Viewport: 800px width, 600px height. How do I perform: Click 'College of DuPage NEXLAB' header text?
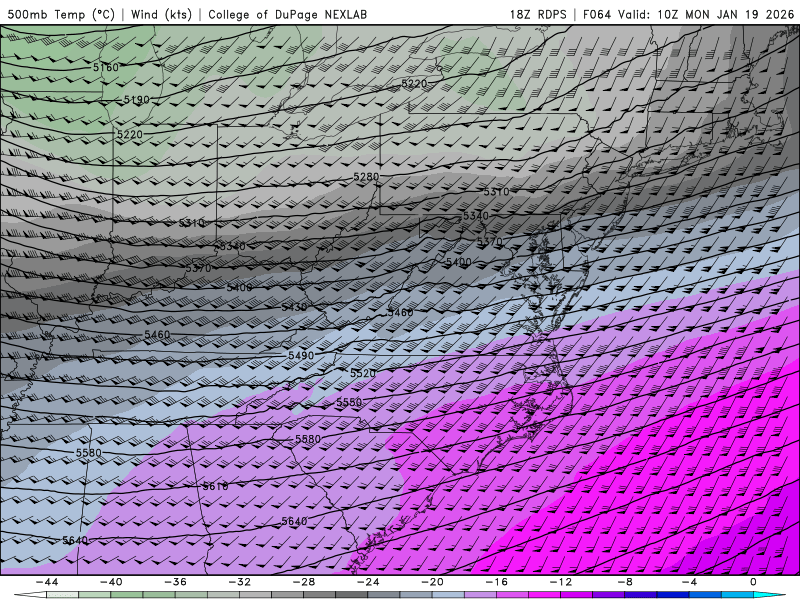287,14
